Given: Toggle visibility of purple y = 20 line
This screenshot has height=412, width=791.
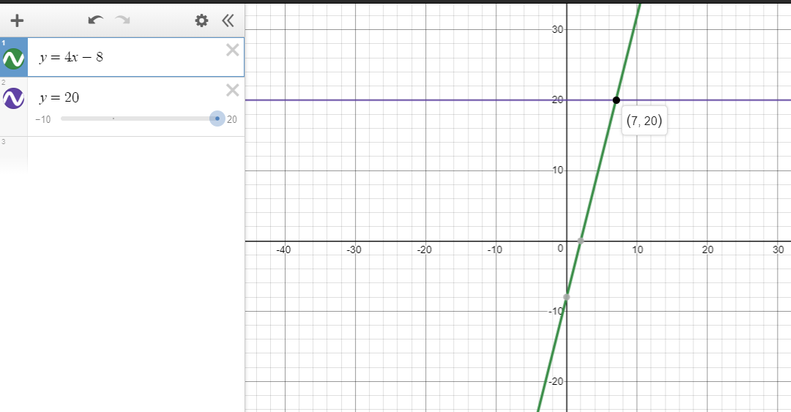Looking at the screenshot, I should pos(14,98).
